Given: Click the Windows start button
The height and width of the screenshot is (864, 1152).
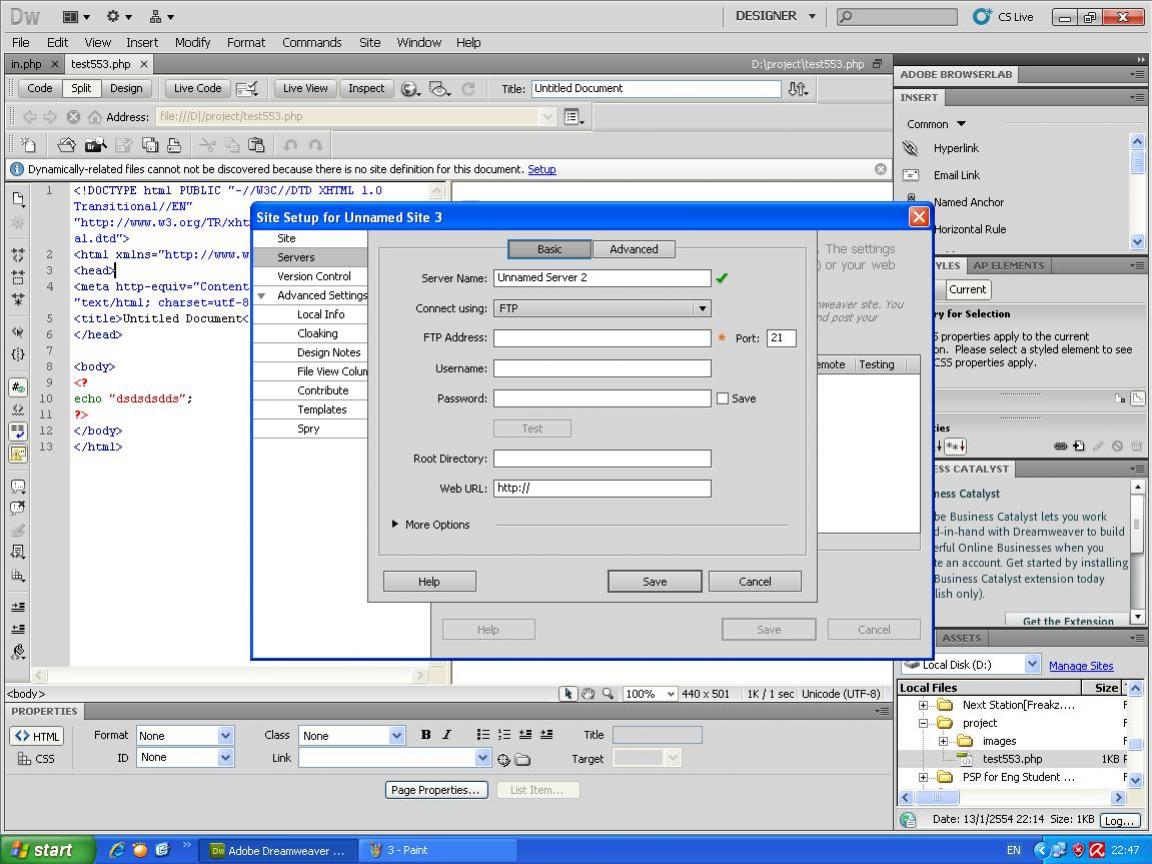Looking at the screenshot, I should (x=48, y=850).
